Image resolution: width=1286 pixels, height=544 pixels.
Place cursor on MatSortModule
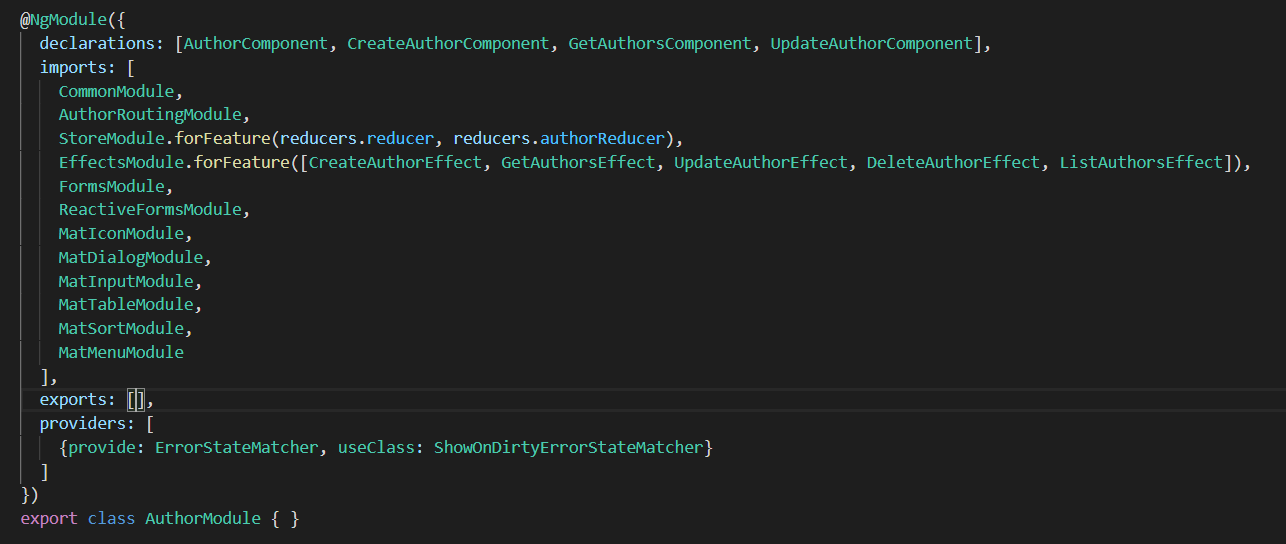pos(121,328)
